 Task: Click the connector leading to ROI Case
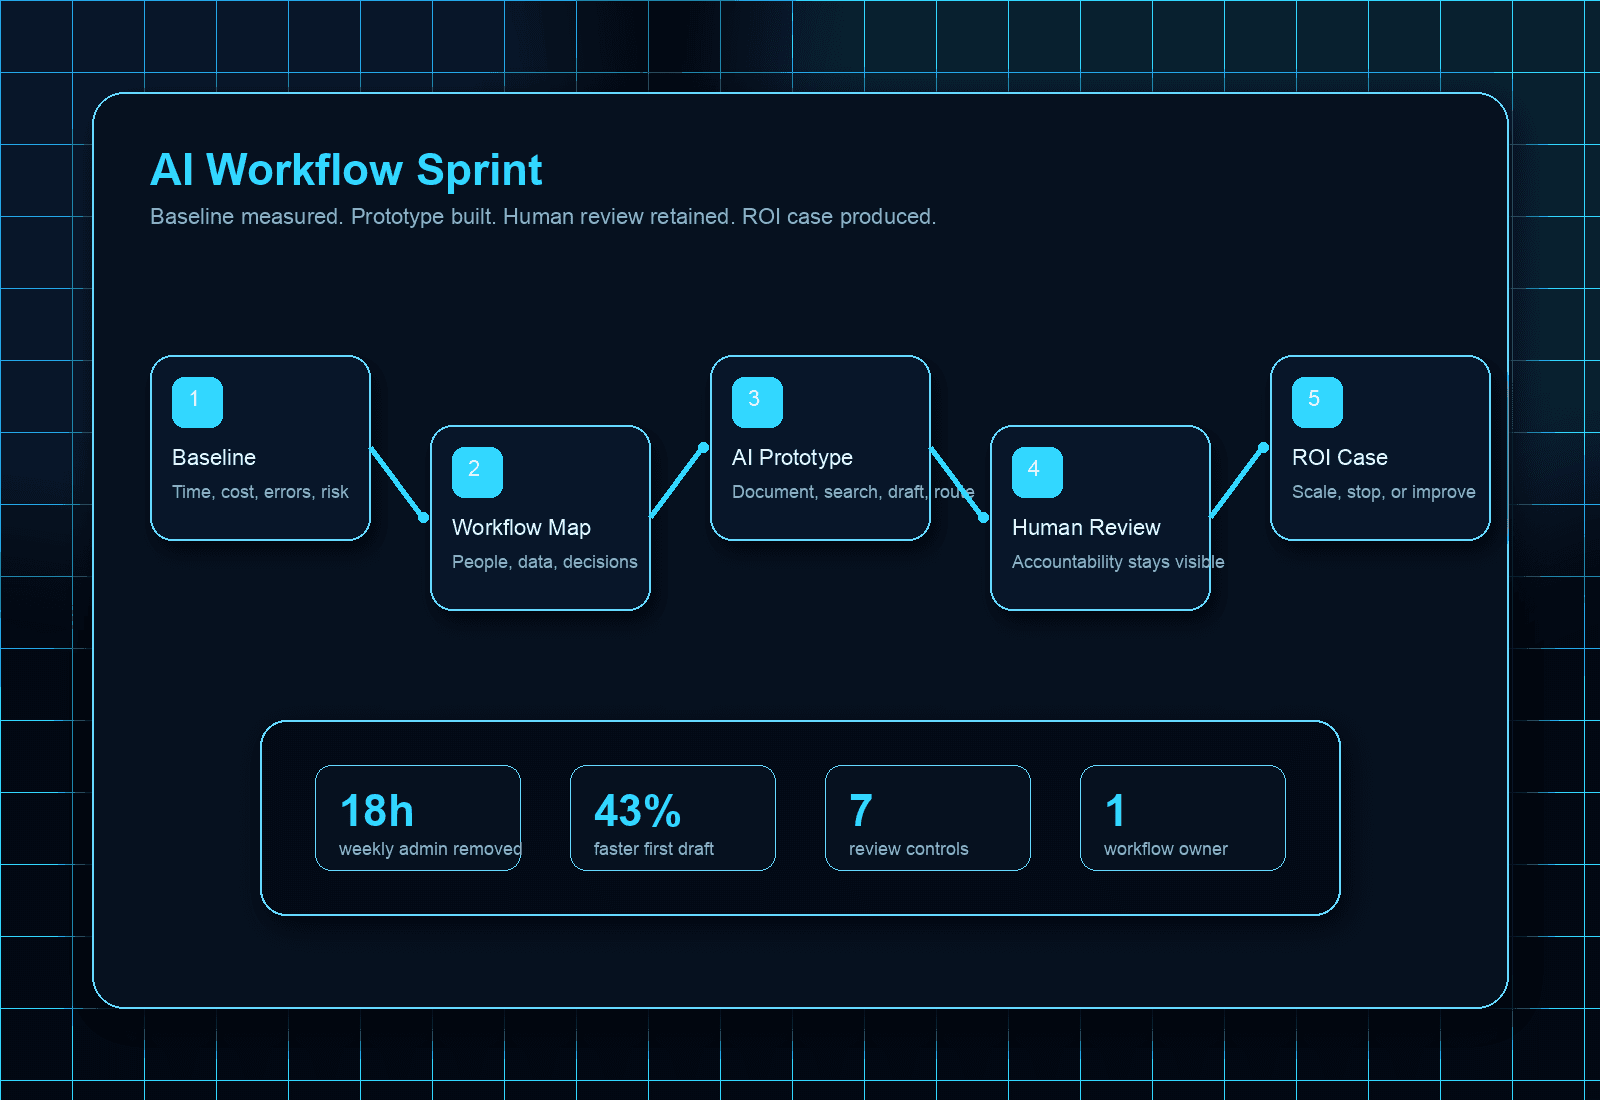pos(1239,483)
